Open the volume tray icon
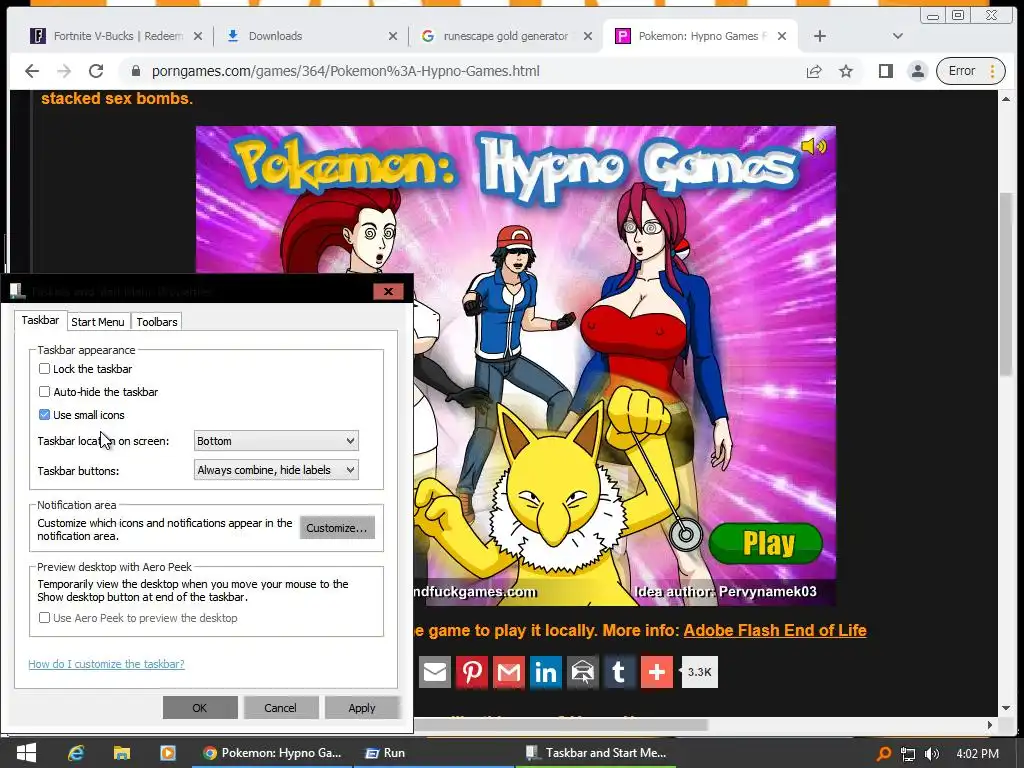Image resolution: width=1024 pixels, height=768 pixels. click(932, 754)
